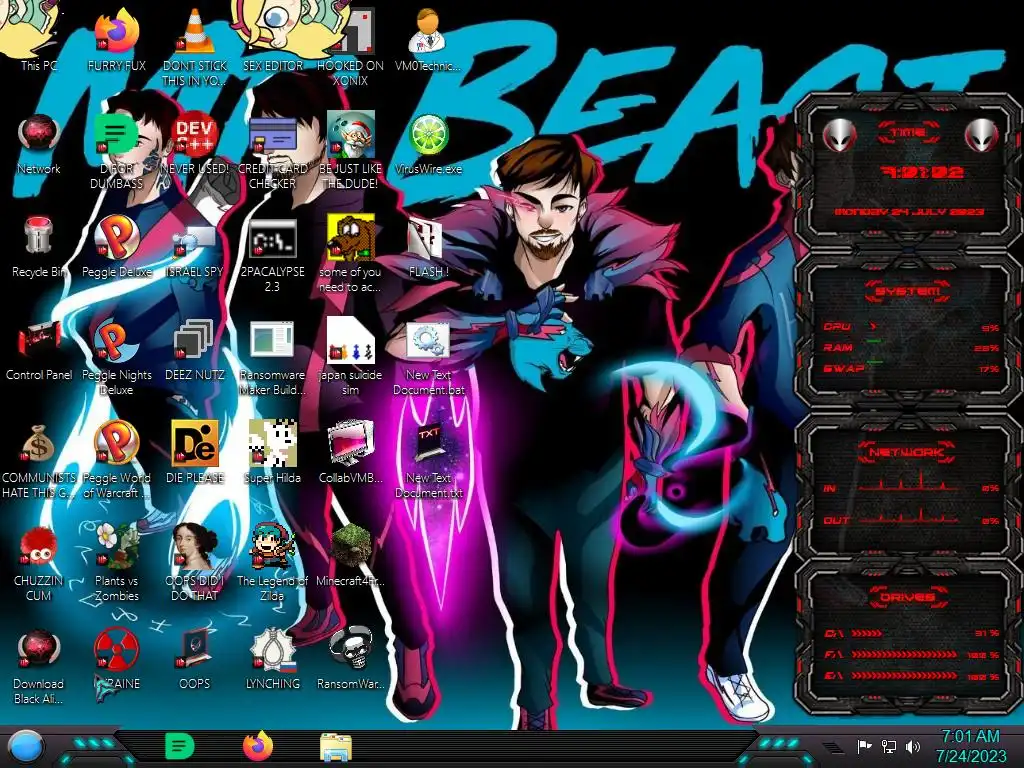This screenshot has height=768, width=1024.
Task: Open the FURRY FUX Firefox shortcut
Action: click(x=116, y=36)
